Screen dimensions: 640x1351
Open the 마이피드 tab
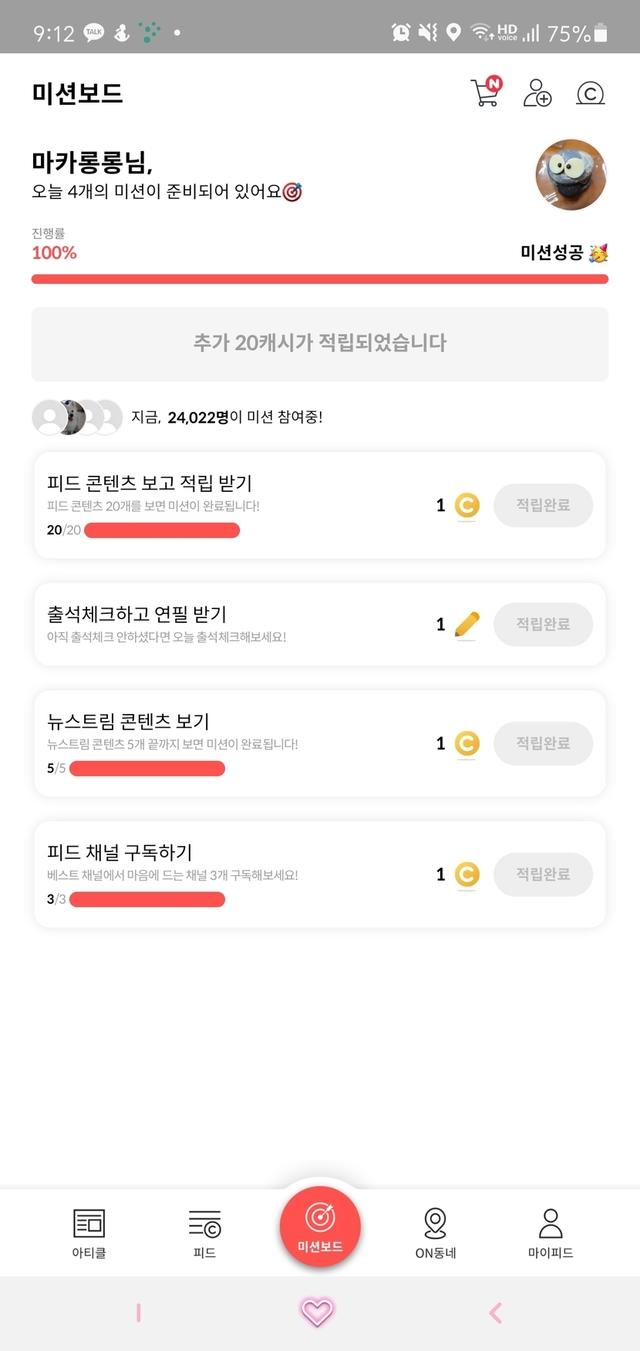point(550,1232)
